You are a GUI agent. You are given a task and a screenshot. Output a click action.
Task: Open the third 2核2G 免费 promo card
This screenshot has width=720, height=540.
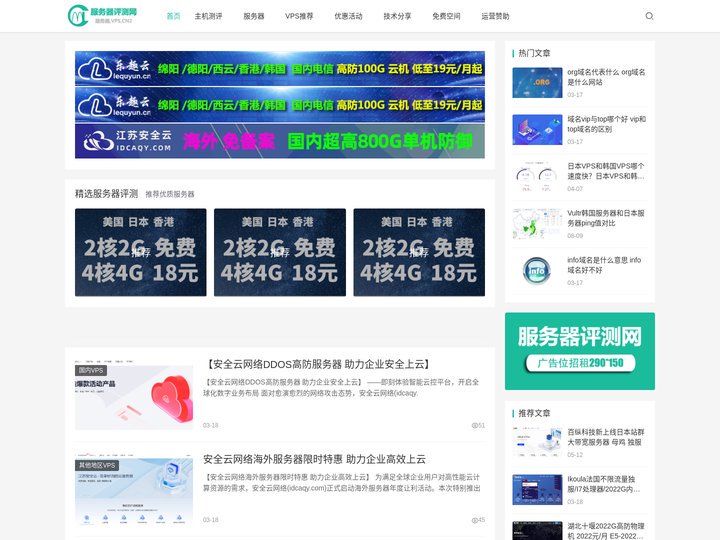[x=419, y=252]
